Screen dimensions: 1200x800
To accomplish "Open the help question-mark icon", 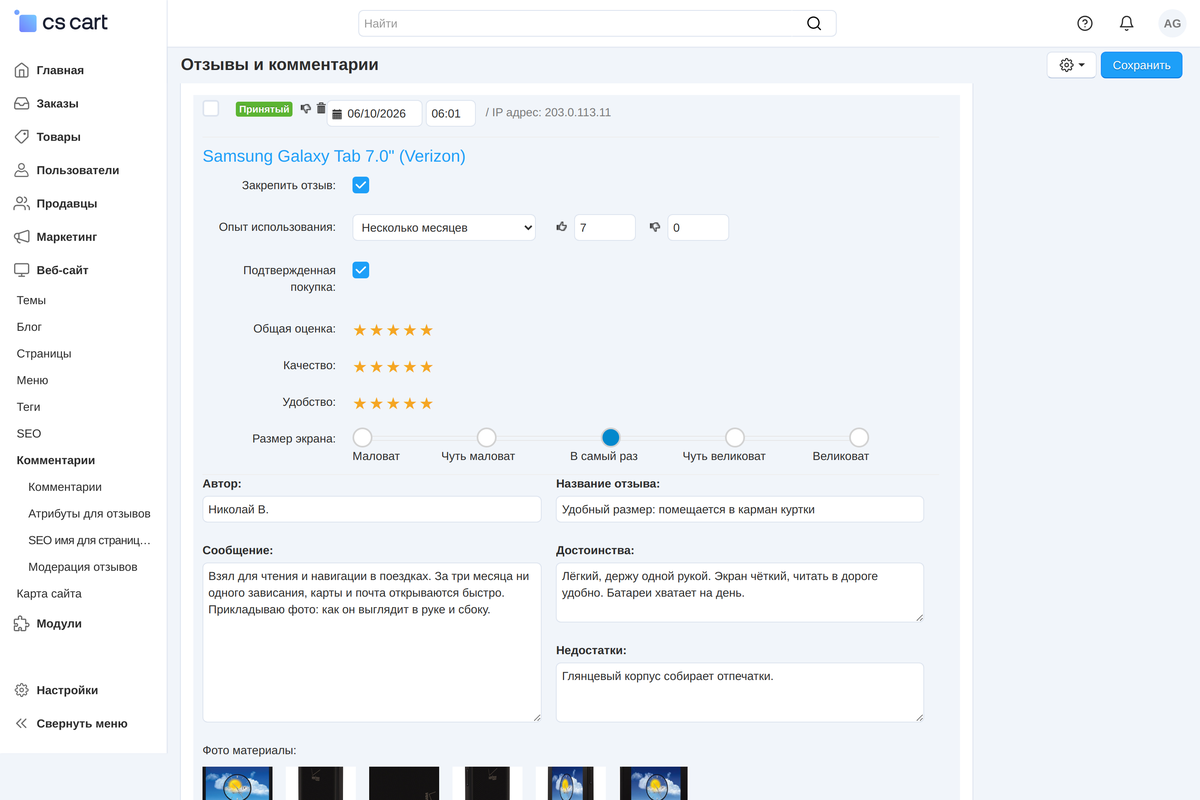I will coord(1085,23).
